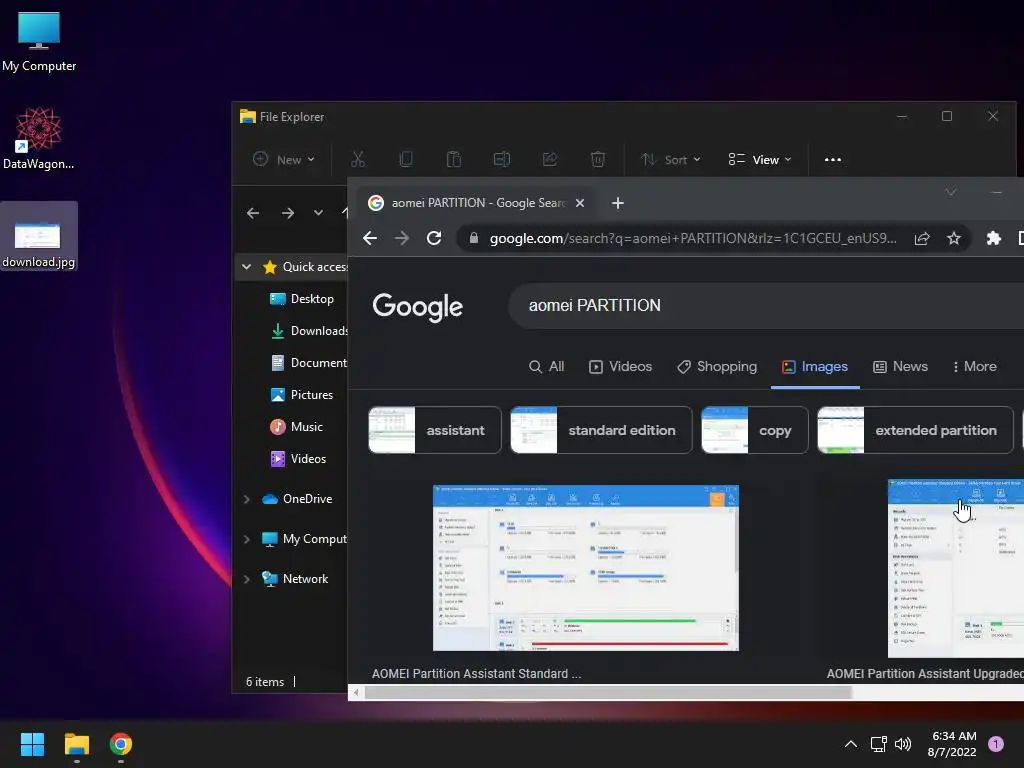Go back in File Explorer navigation
Screen dimensions: 1024x768
pos(253,213)
